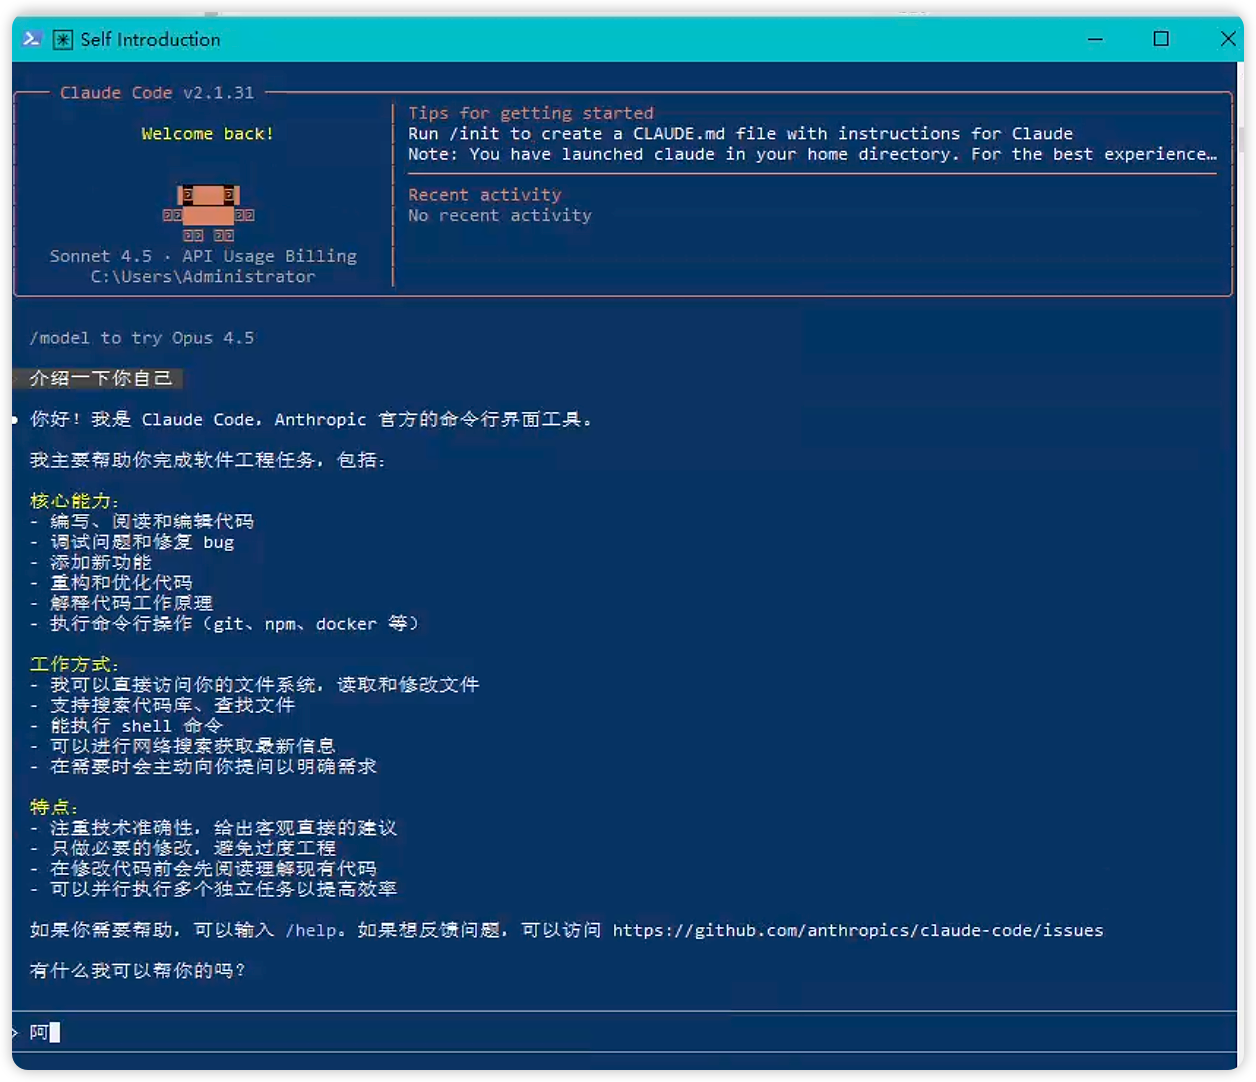
Task: Click the Claude Code v2.1.31 header text
Action: pyautogui.click(x=157, y=92)
